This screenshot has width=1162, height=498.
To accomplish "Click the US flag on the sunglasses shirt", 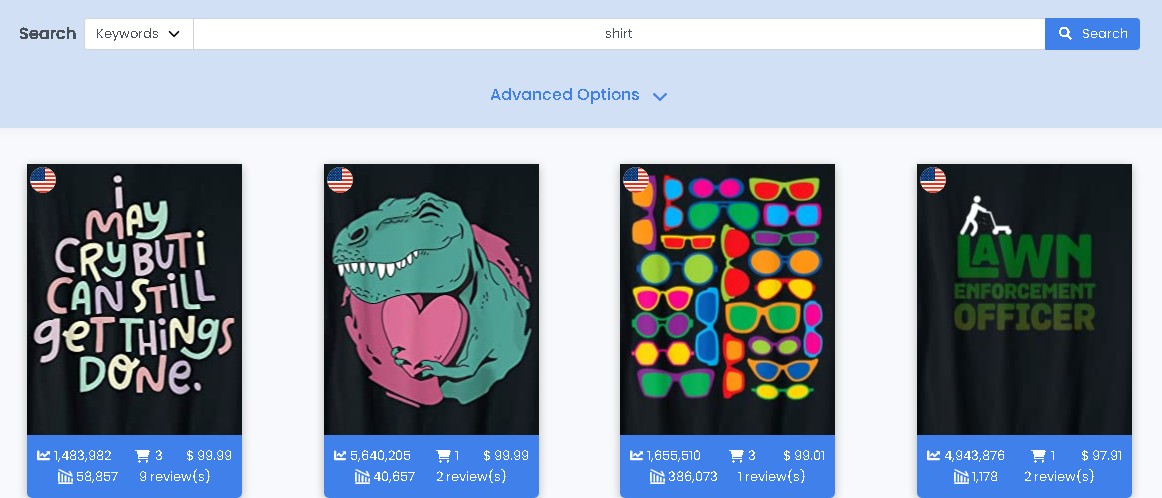I will click(636, 180).
